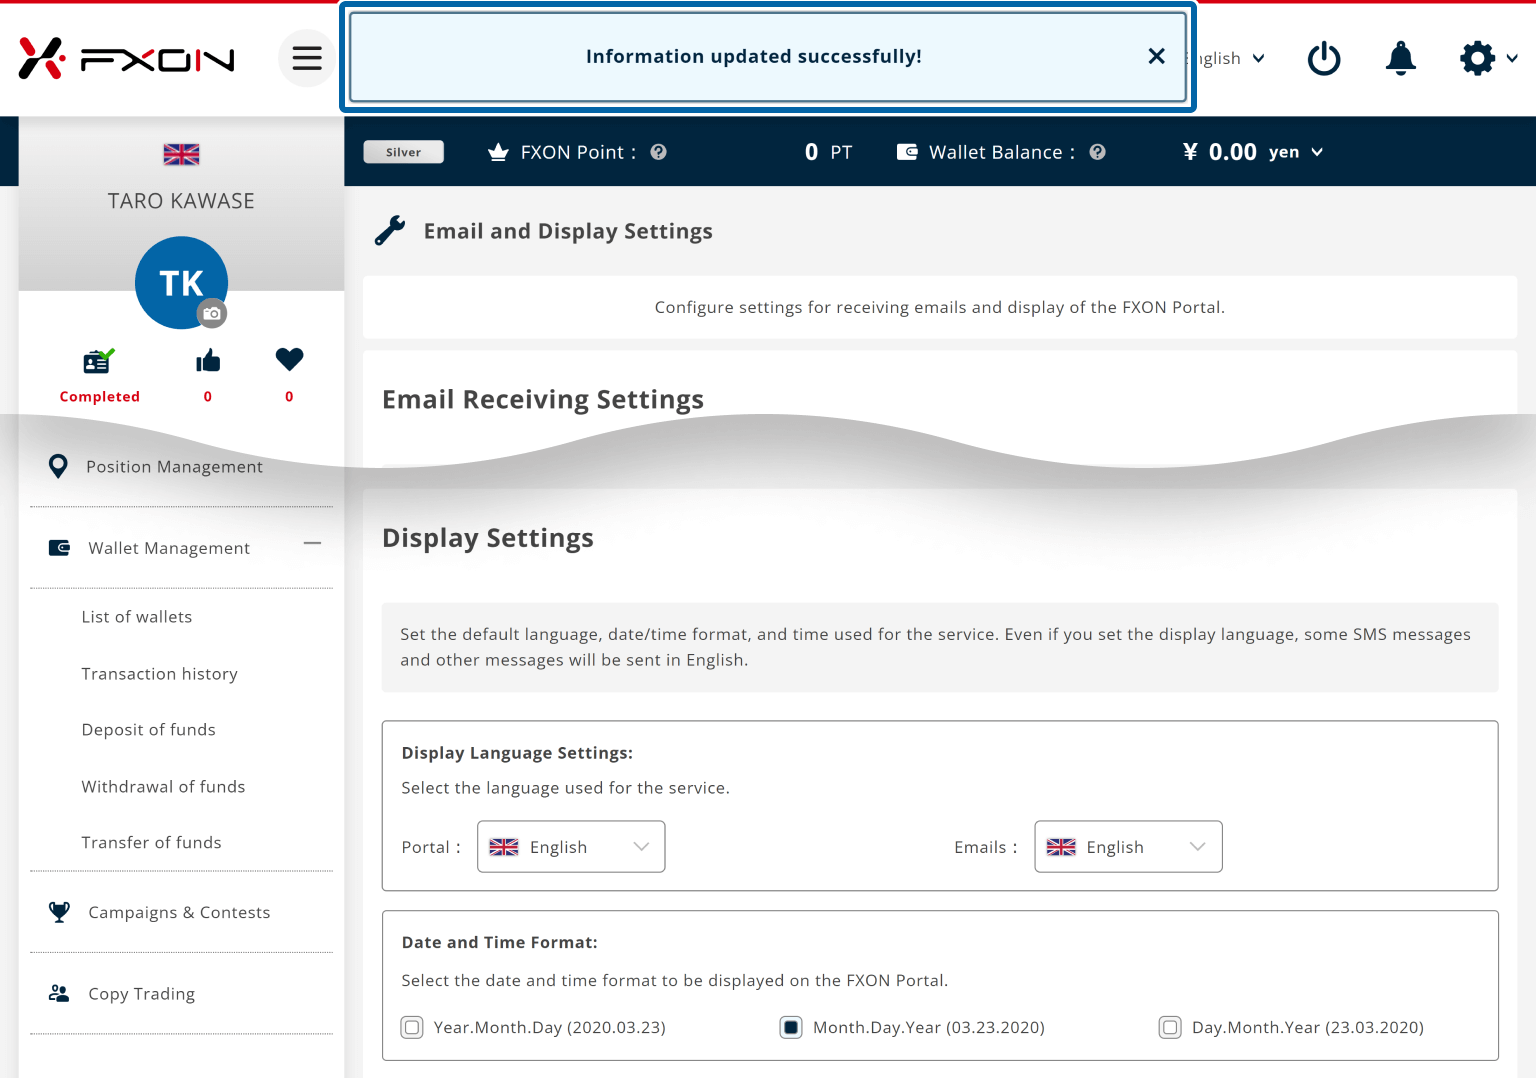The width and height of the screenshot is (1536, 1078).
Task: Click the wrench icon beside page title
Action: pyautogui.click(x=390, y=231)
